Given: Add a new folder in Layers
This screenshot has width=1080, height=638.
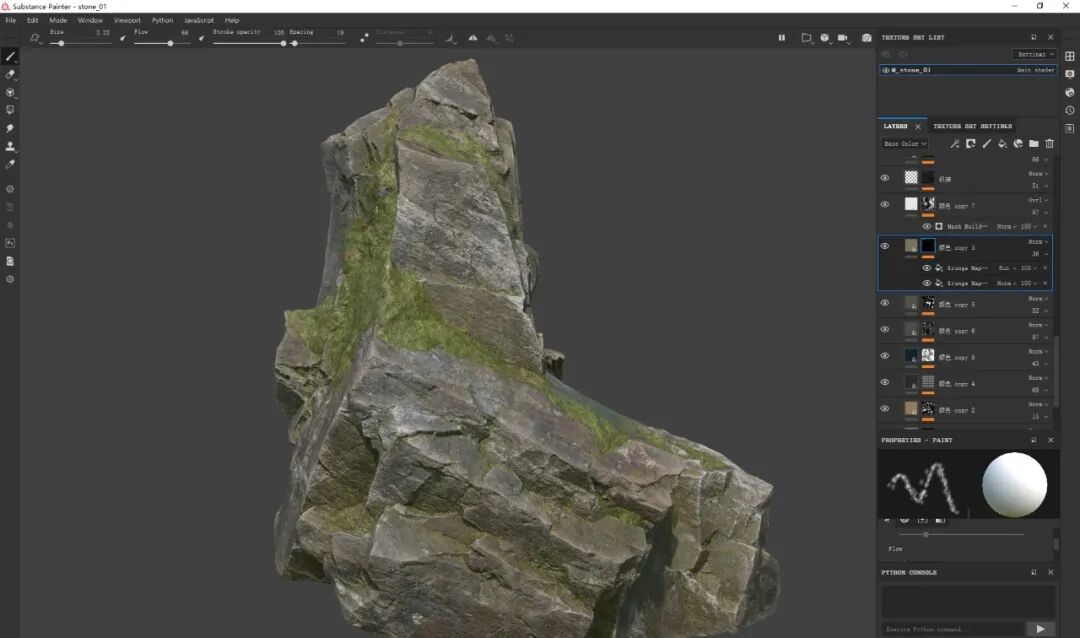Looking at the screenshot, I should (1034, 143).
